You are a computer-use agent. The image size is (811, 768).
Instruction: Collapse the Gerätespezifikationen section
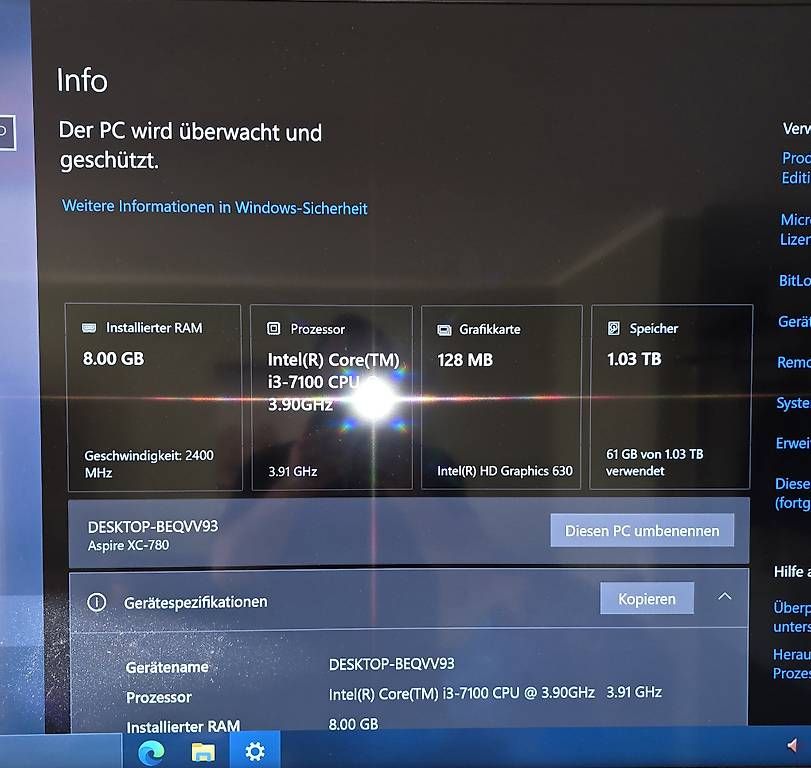pyautogui.click(x=725, y=596)
